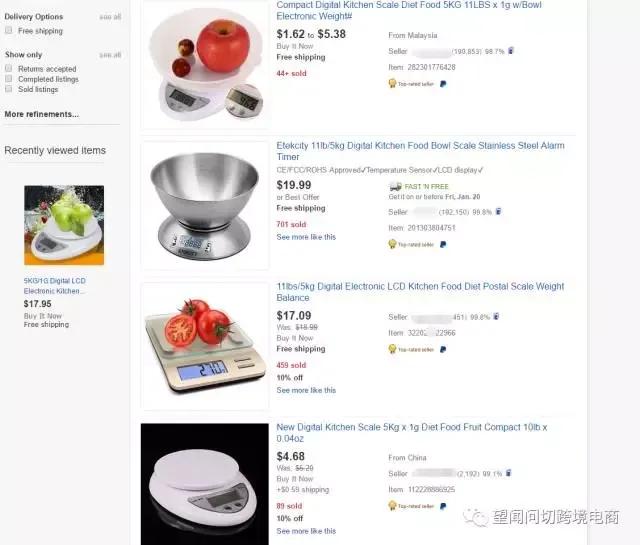This screenshot has height=545, width=640.
Task: Click the Top-rated seller badge on the Compact Digital scale
Action: tap(411, 84)
